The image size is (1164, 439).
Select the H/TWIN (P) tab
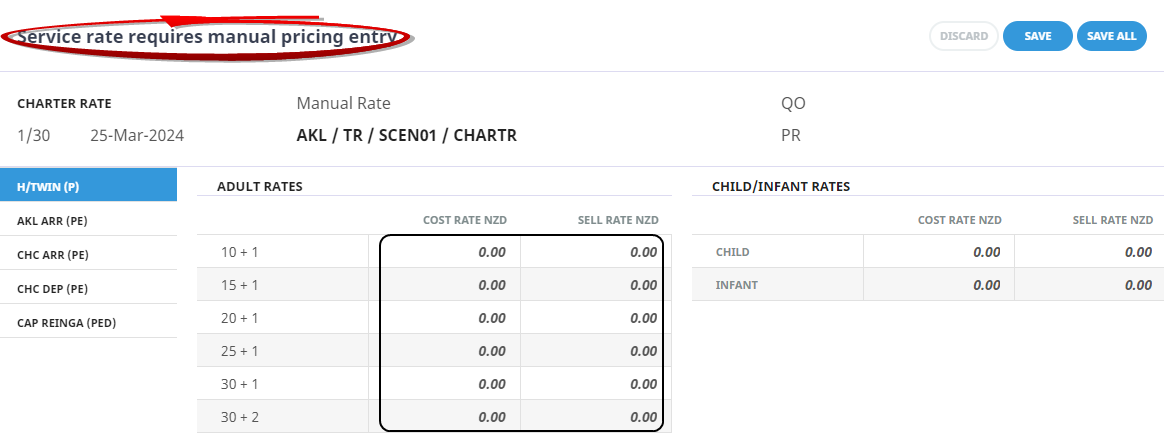(88, 185)
